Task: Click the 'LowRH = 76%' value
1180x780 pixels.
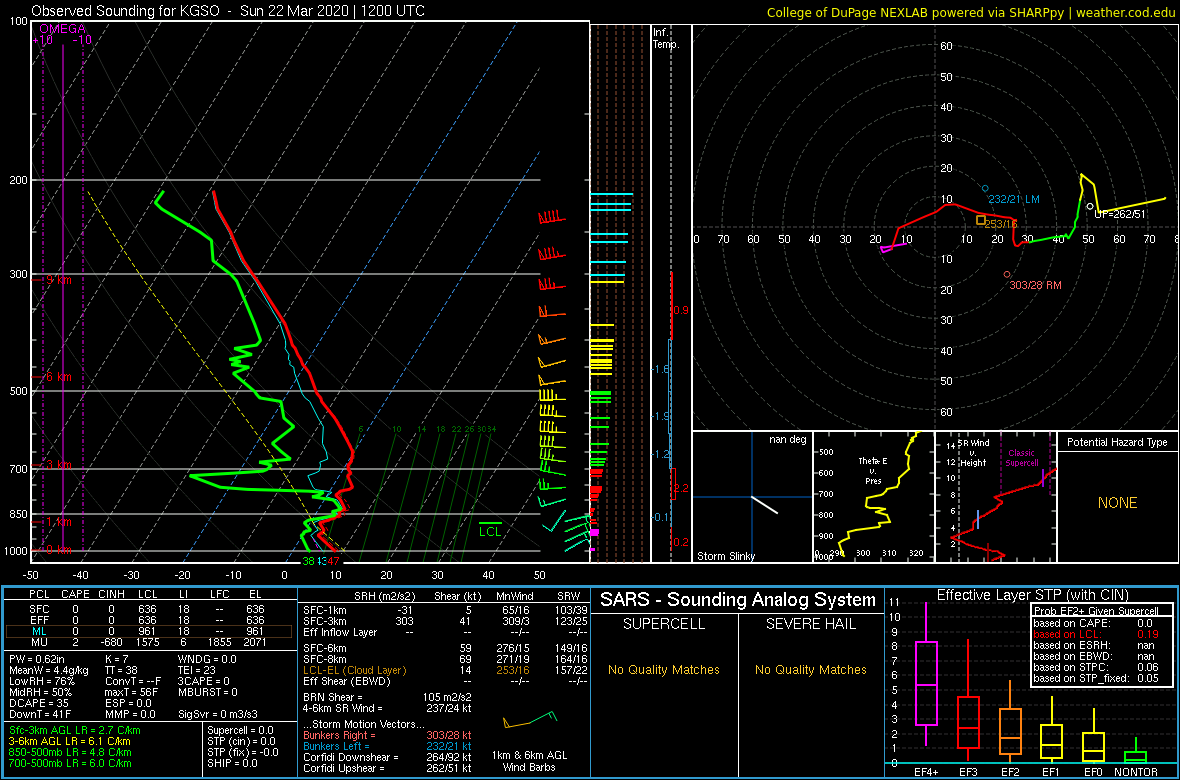Action: (x=41, y=681)
